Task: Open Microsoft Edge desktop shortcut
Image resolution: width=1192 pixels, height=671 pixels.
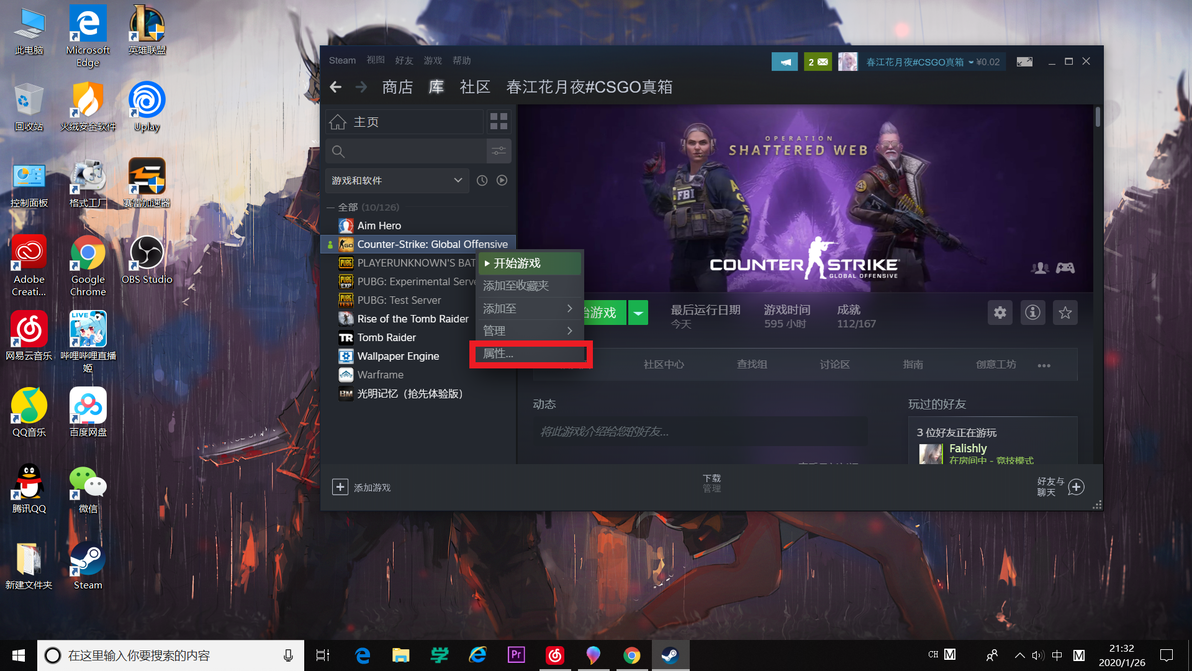Action: click(87, 36)
